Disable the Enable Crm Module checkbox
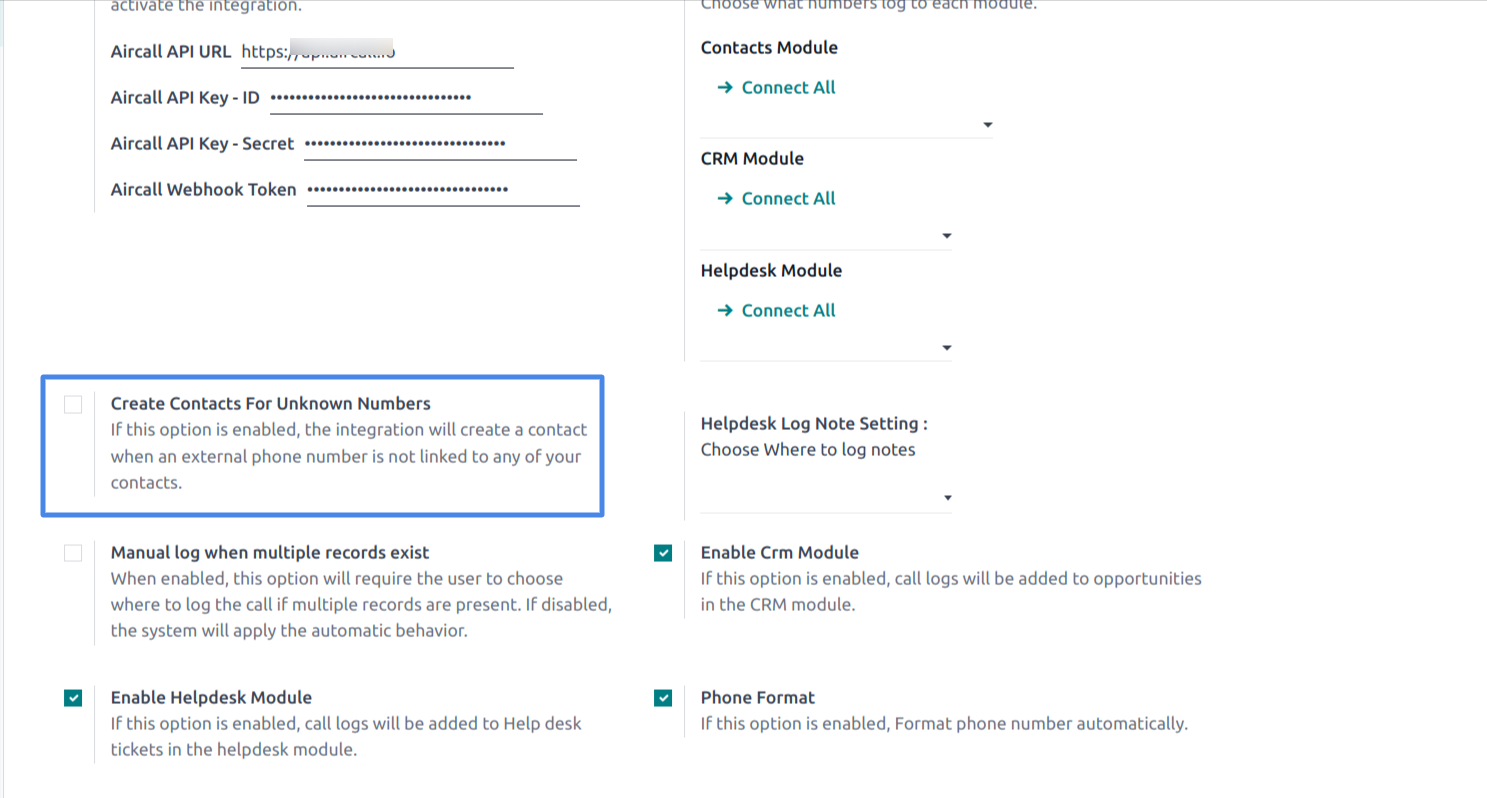Viewport: 1487px width, 798px height. click(663, 553)
